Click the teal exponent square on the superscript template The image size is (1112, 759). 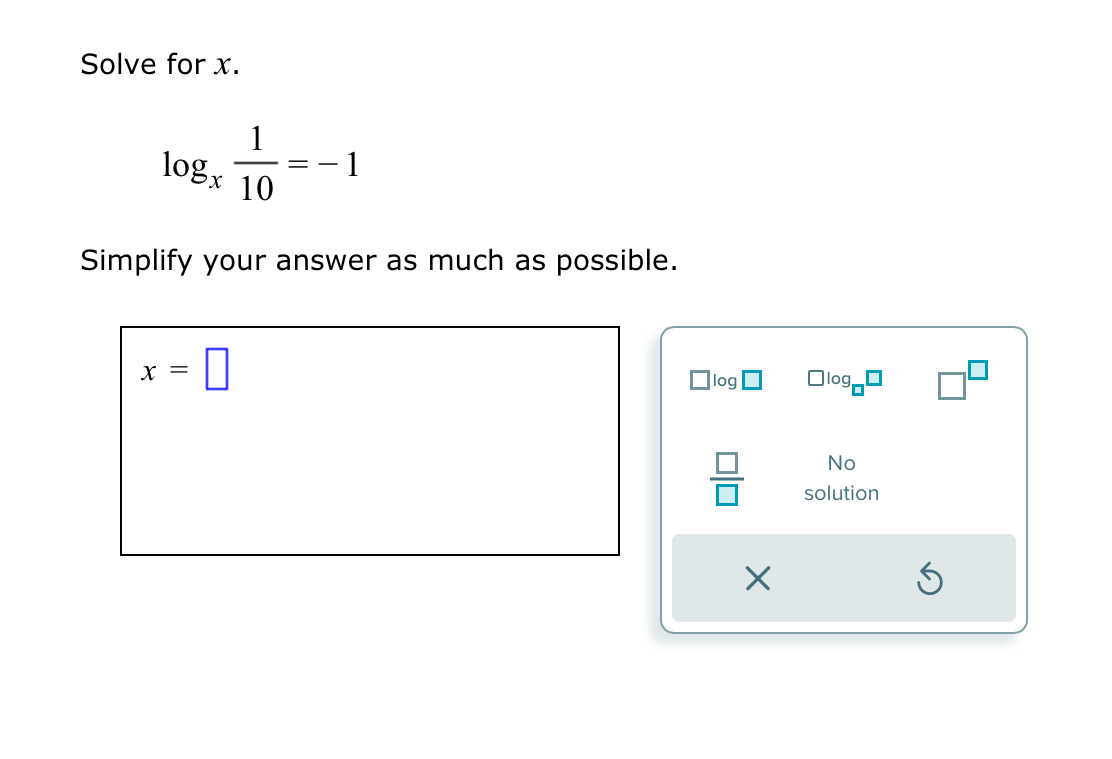click(978, 369)
